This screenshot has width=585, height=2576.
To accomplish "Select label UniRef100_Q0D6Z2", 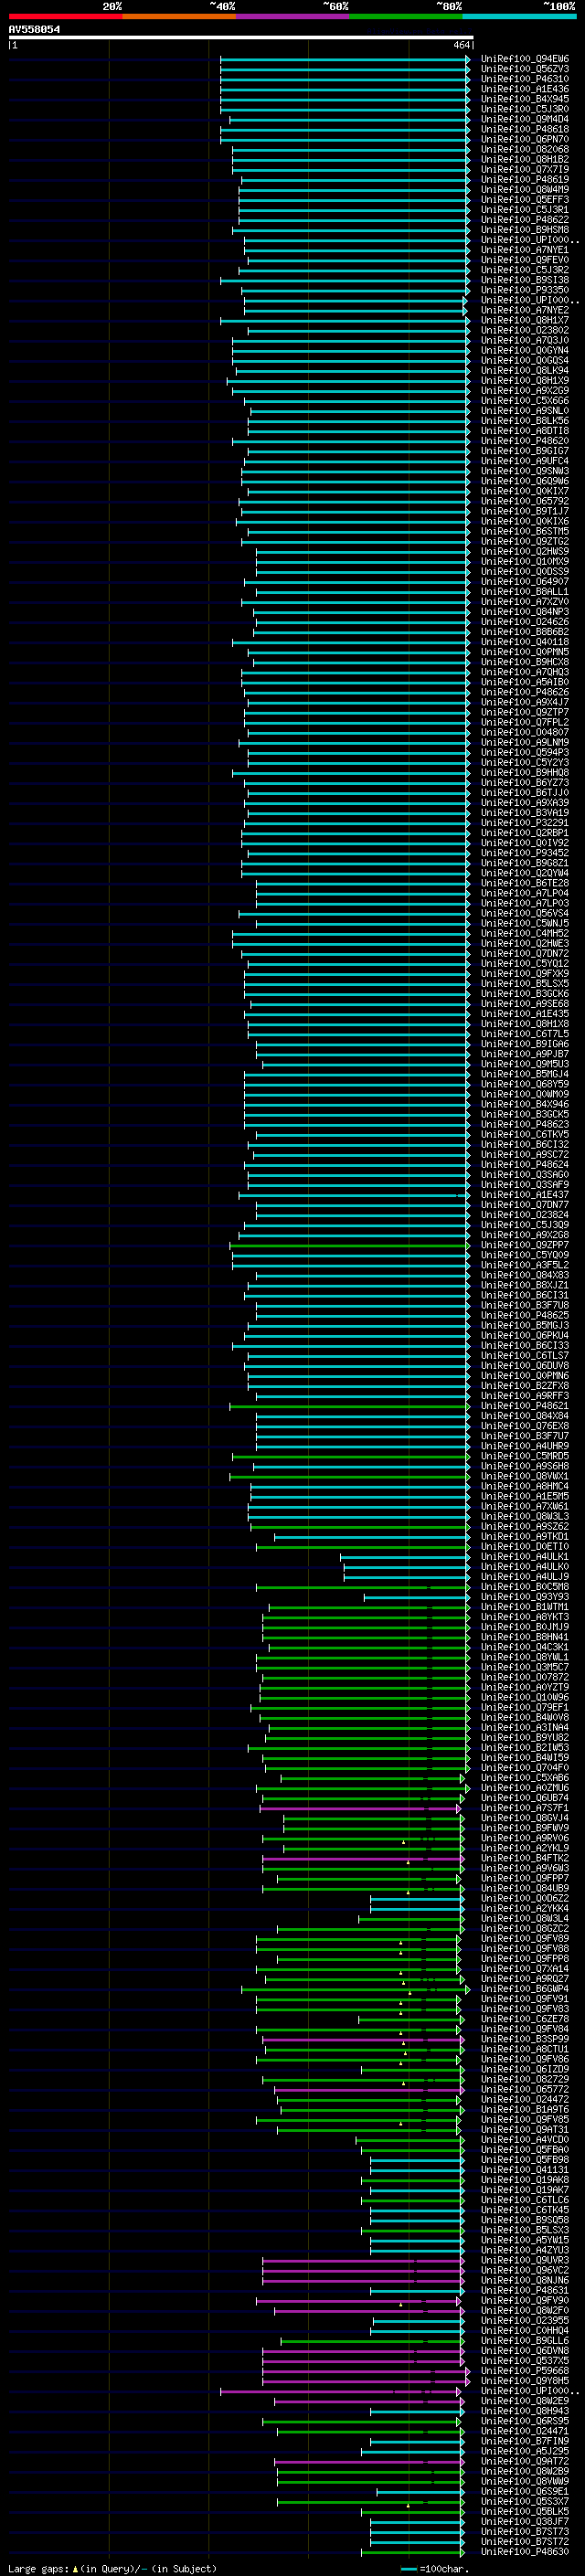I will [x=525, y=1898].
